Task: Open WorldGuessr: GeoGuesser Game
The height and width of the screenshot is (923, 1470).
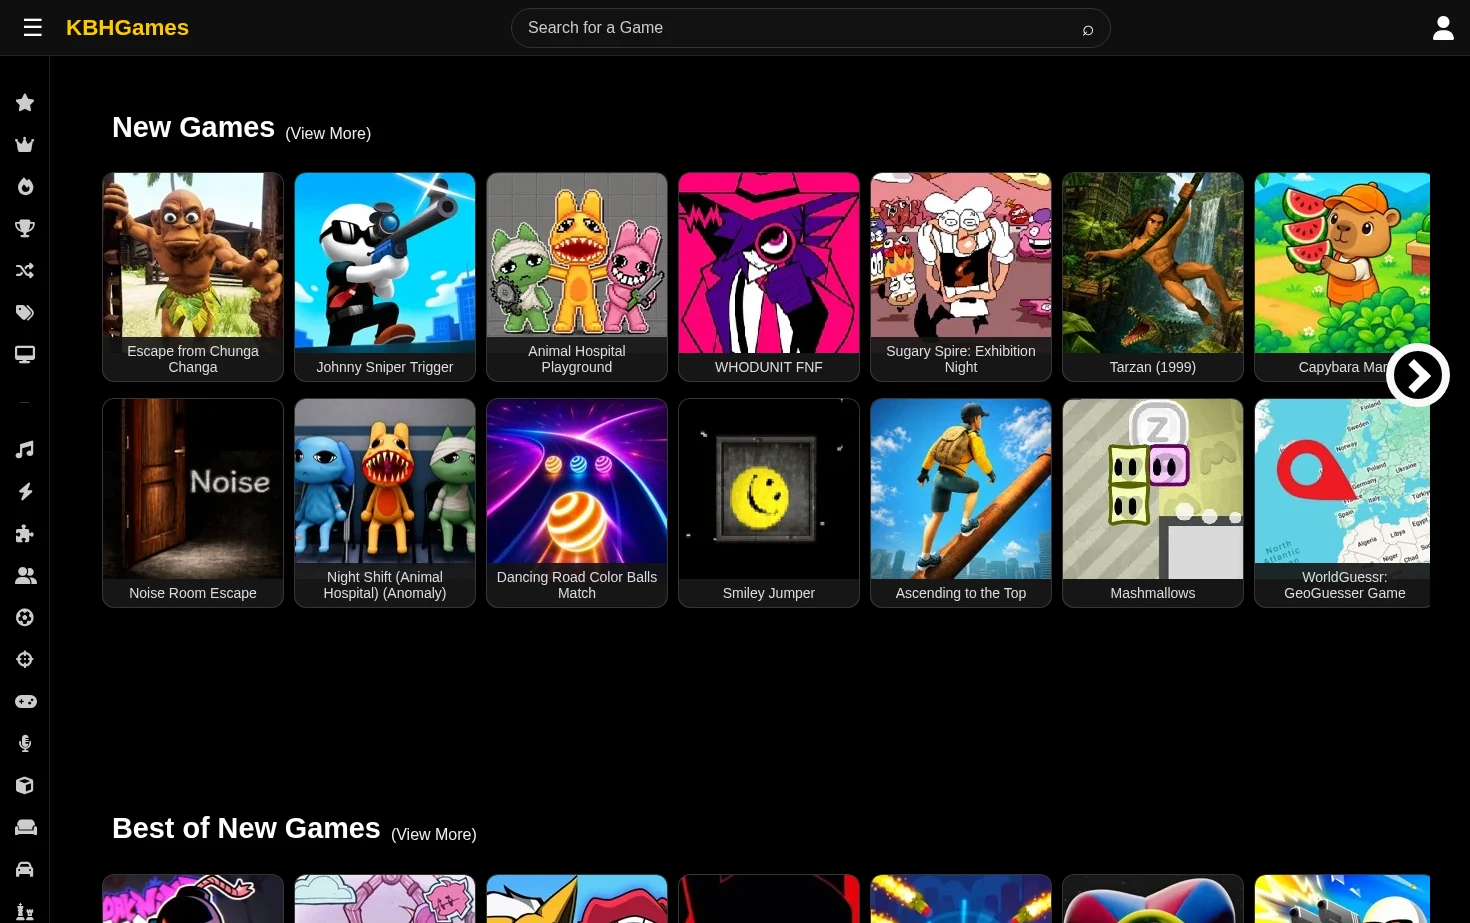Action: click(1342, 503)
